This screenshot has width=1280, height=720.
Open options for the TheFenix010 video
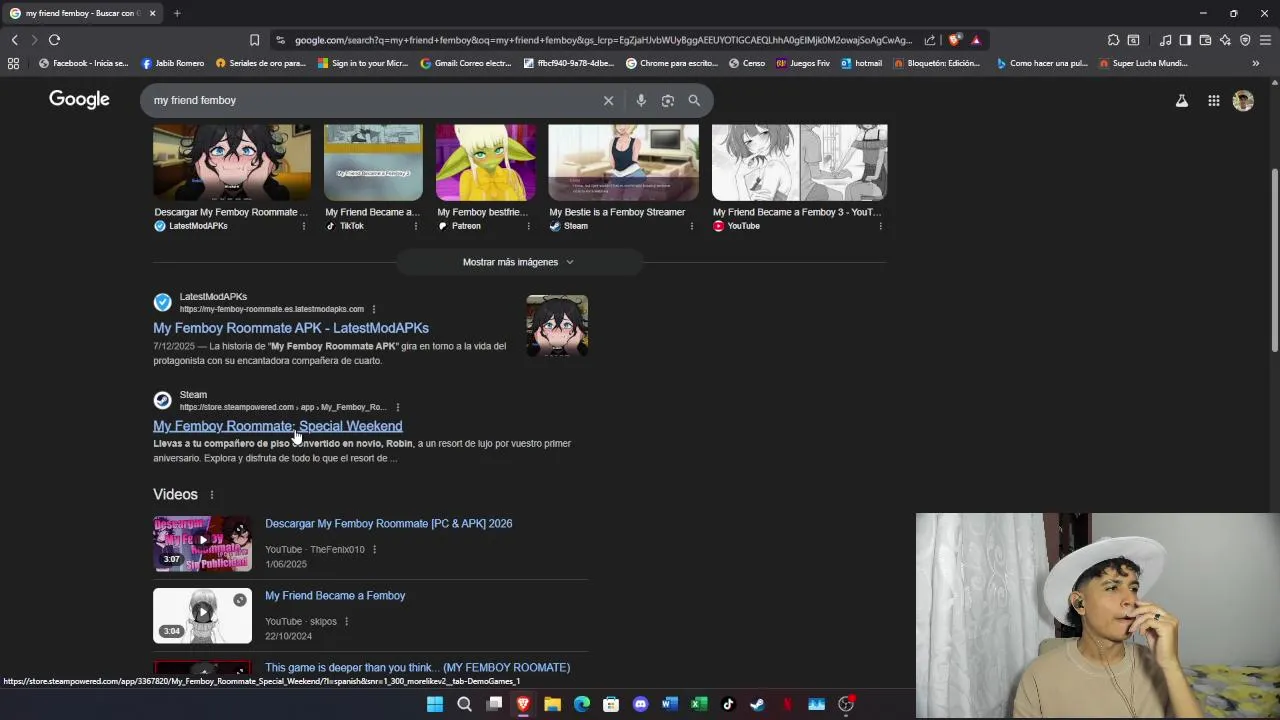click(x=375, y=549)
